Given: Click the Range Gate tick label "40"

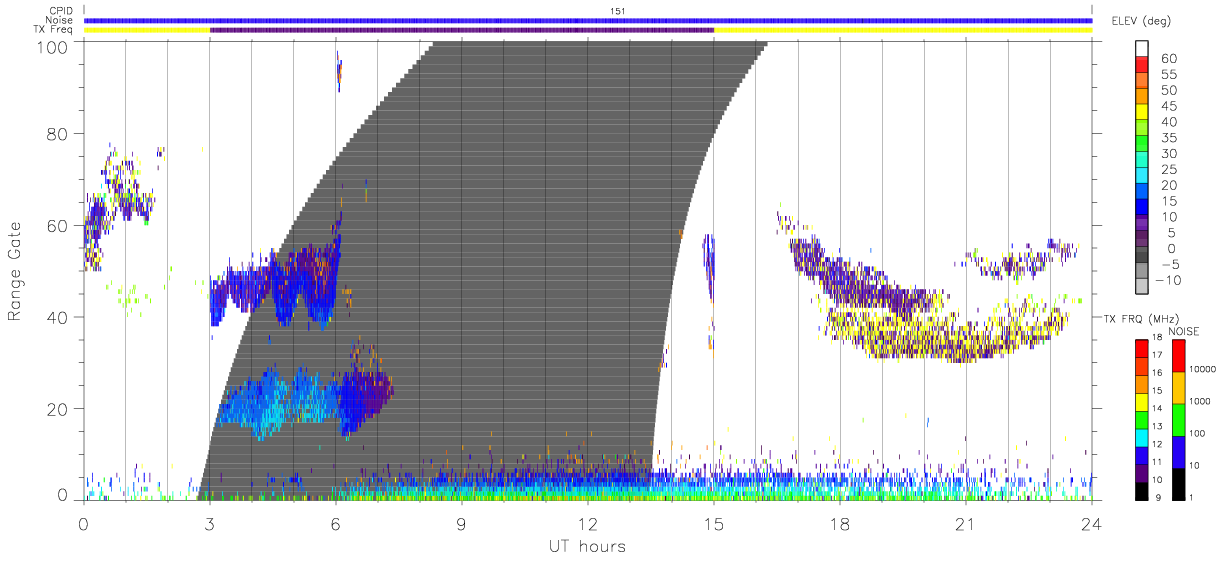Looking at the screenshot, I should (x=59, y=317).
